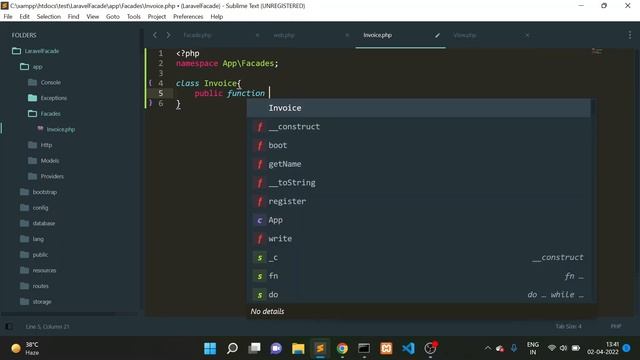Choose getName function completion
The image size is (640, 360).
pos(418,164)
